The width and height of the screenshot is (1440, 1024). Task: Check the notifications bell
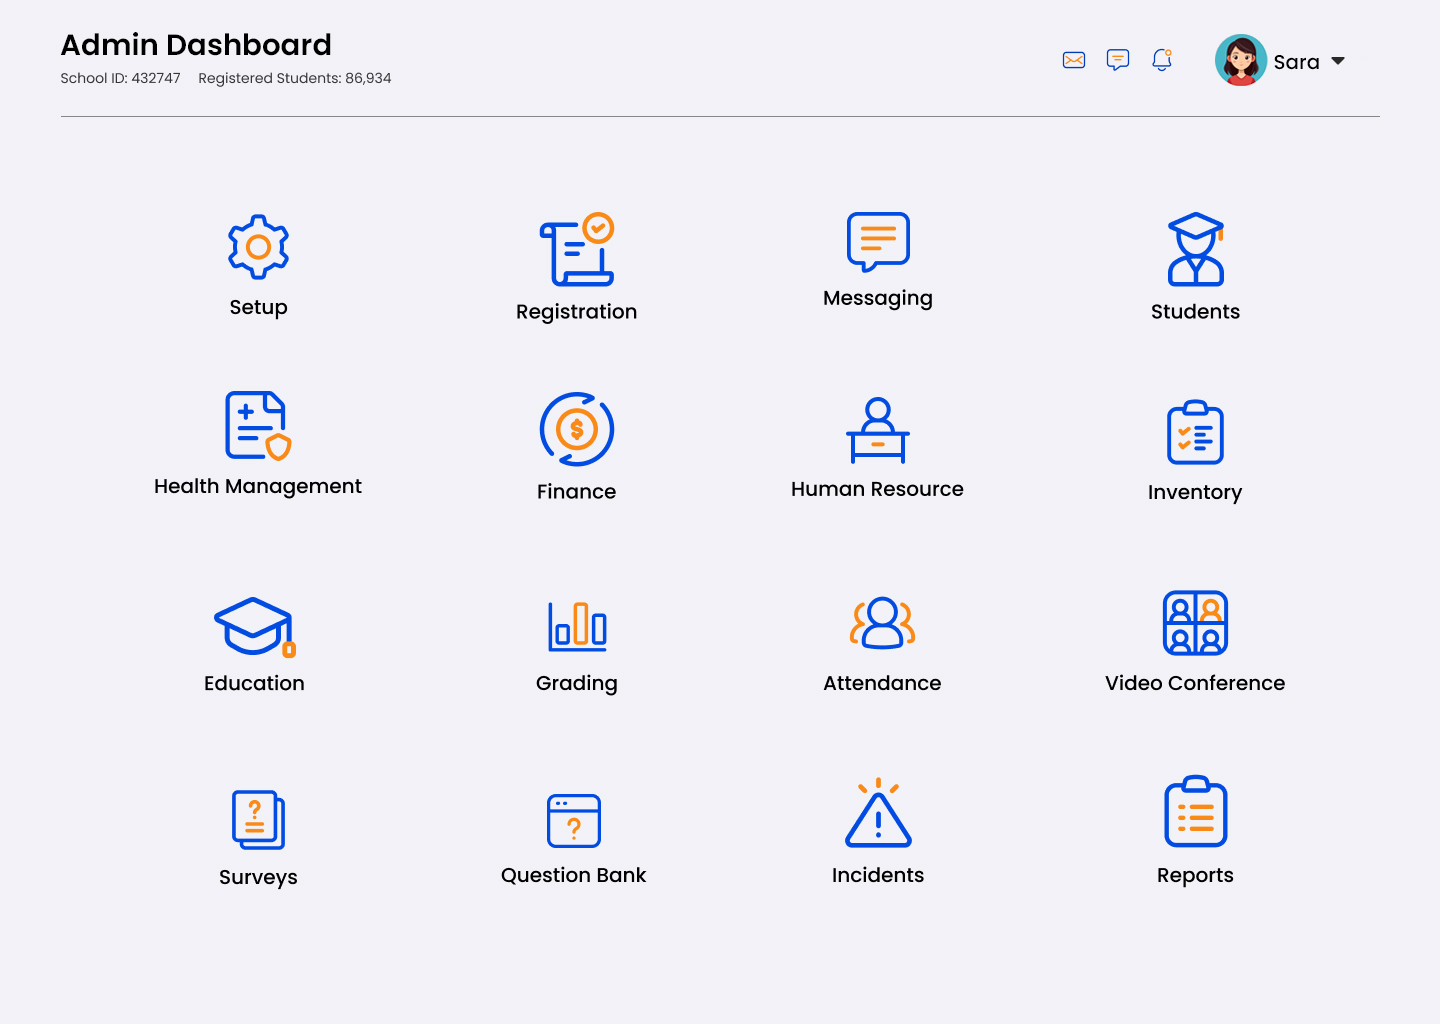pos(1162,60)
